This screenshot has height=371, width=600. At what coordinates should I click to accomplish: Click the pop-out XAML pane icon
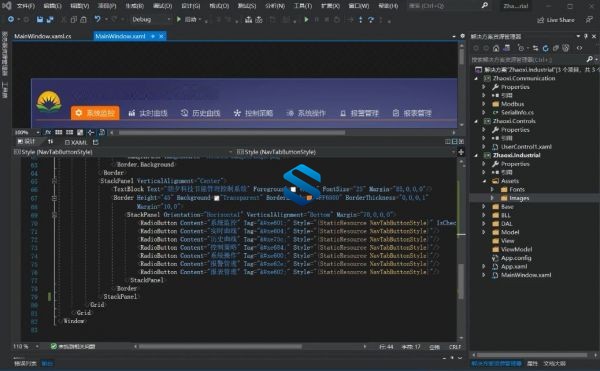coord(96,142)
